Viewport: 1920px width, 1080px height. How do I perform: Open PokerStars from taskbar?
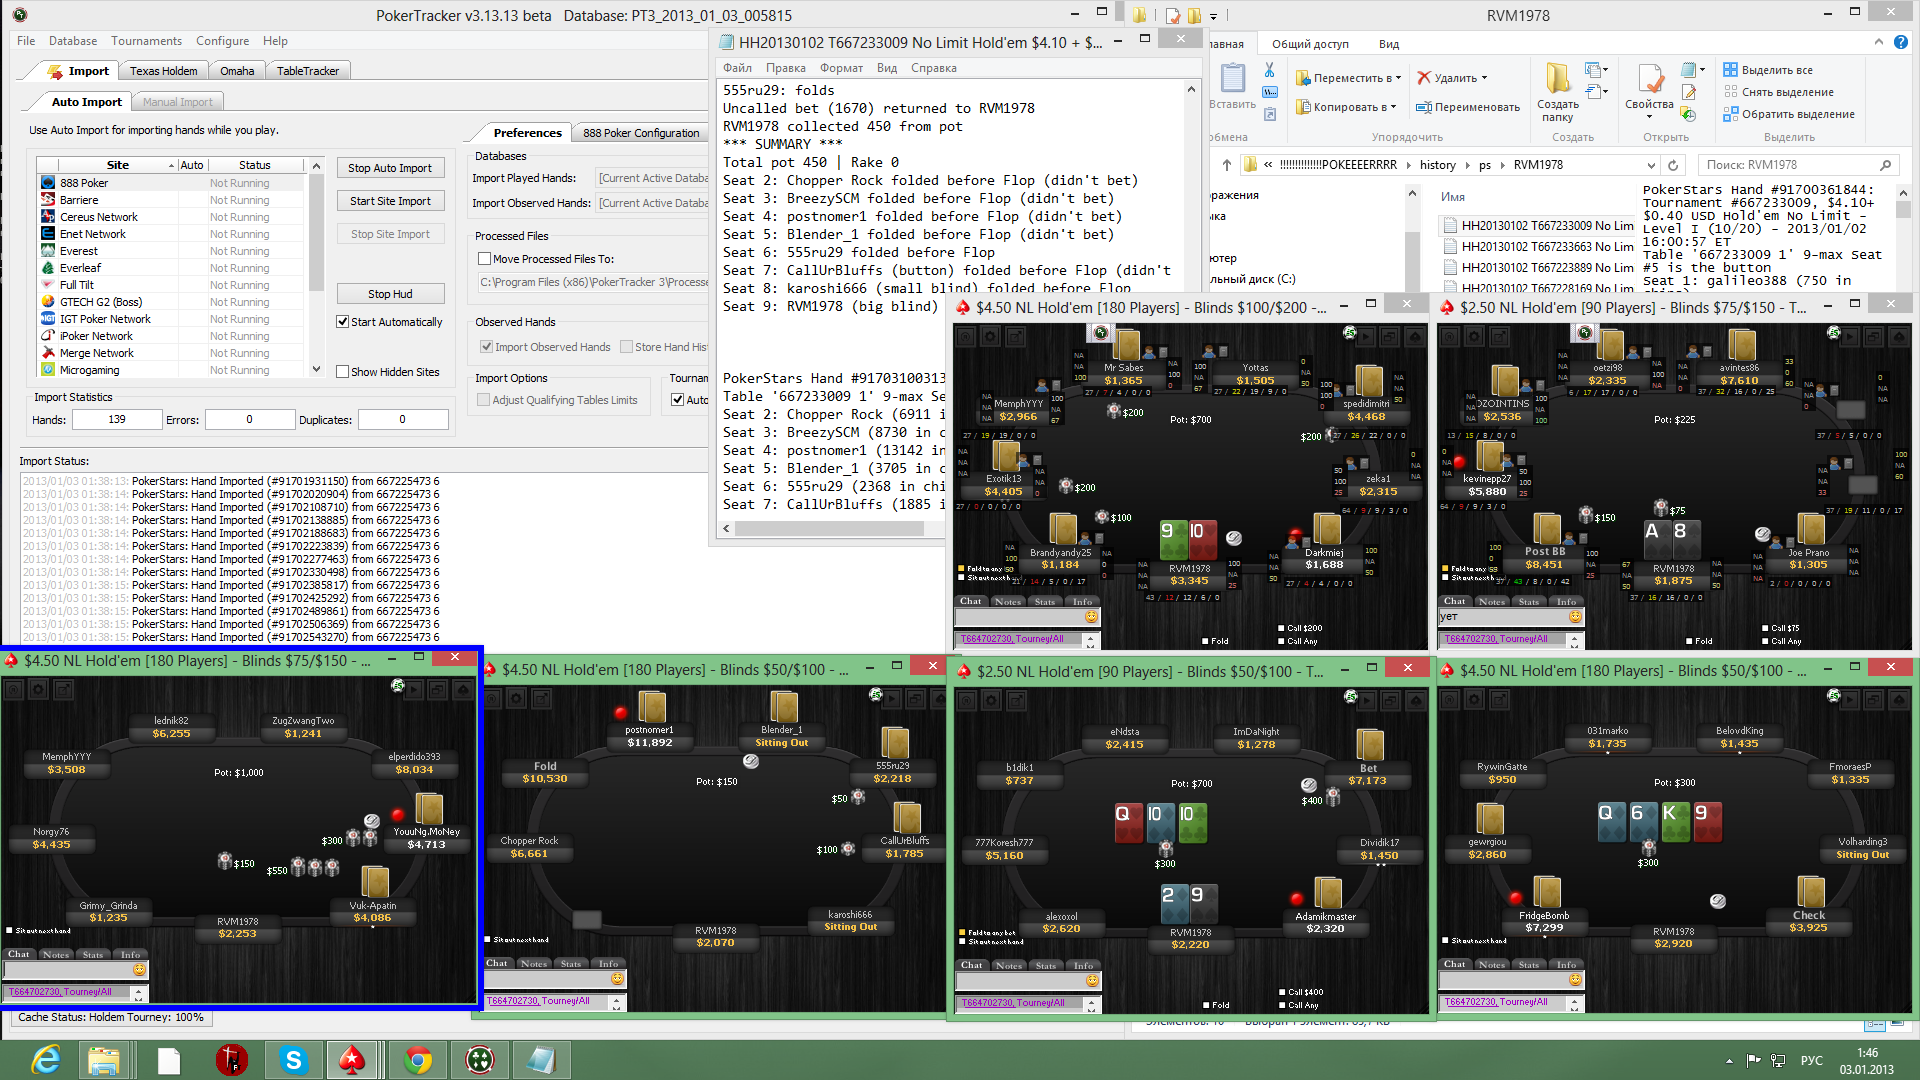pos(352,1060)
